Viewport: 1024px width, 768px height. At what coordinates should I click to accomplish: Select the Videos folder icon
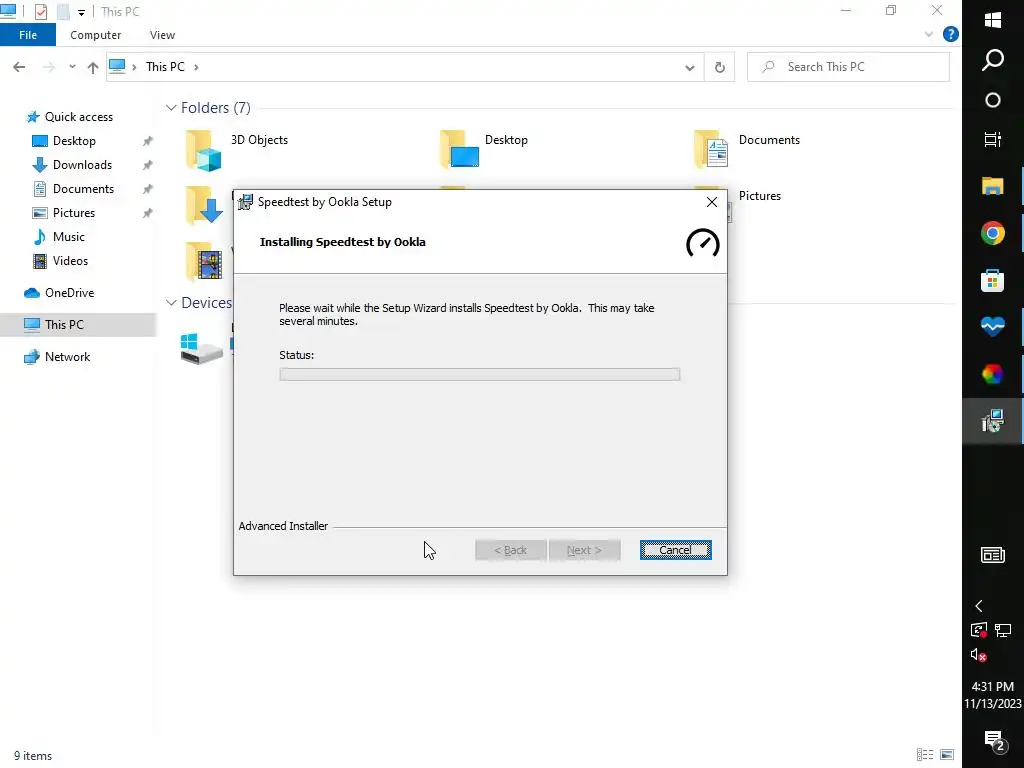[x=204, y=261]
